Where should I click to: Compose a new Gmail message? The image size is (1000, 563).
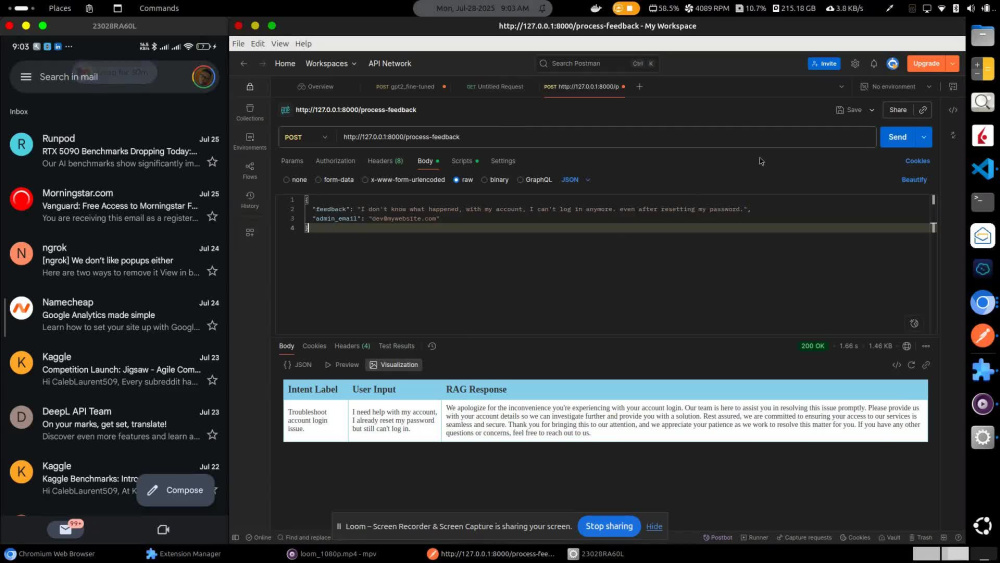pos(175,490)
